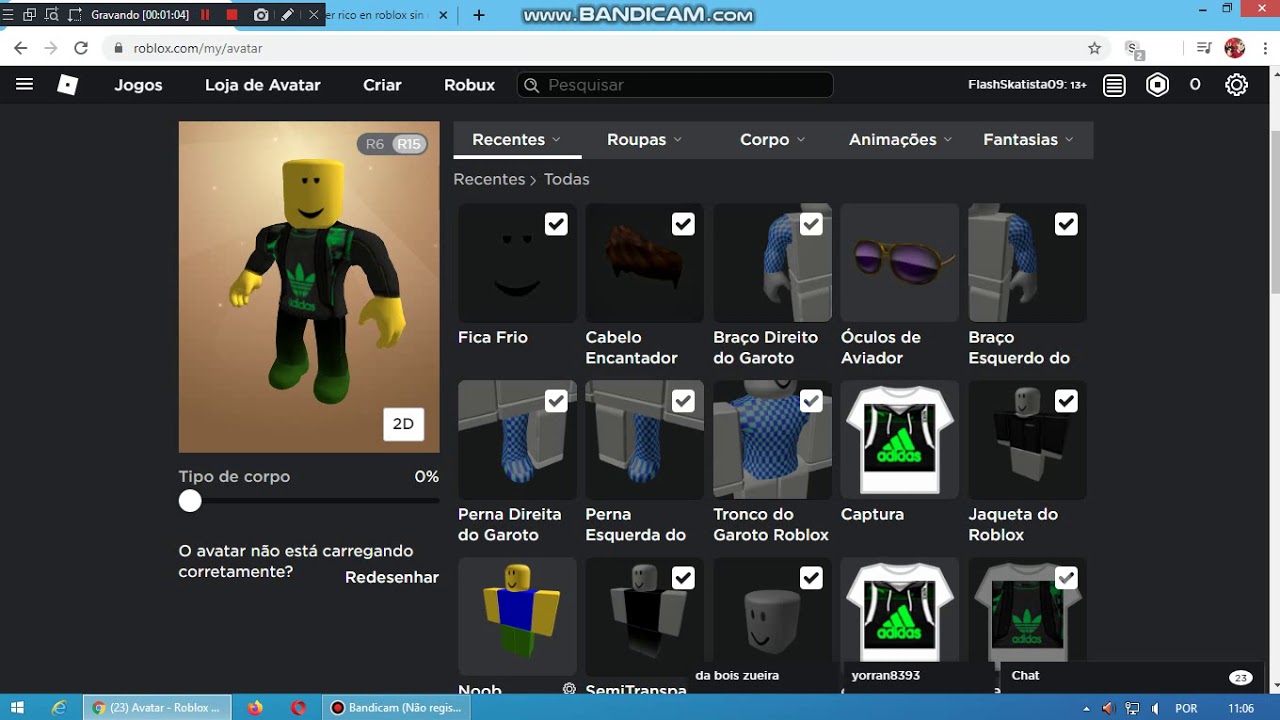Viewport: 1280px width, 720px height.
Task: Open the gear on the Noob item
Action: pyautogui.click(x=569, y=689)
